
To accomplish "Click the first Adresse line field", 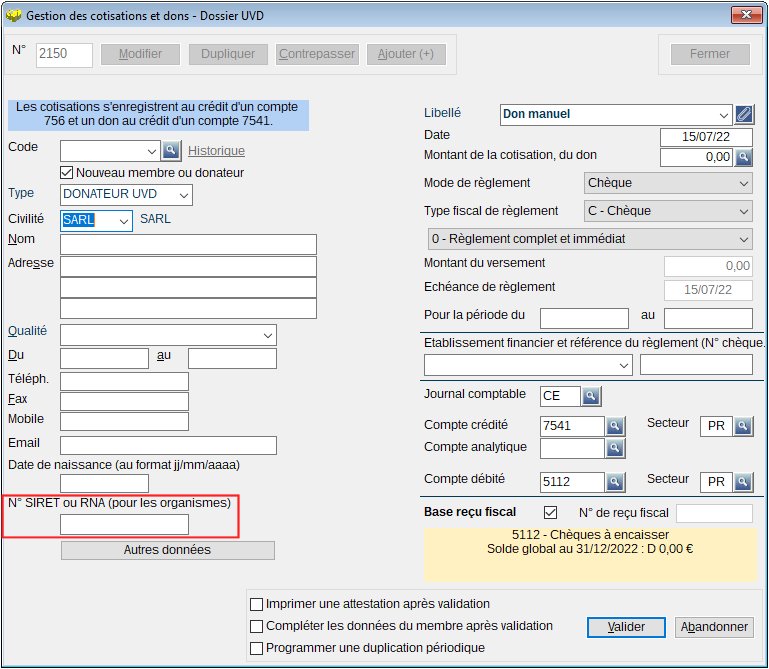I will (x=188, y=267).
